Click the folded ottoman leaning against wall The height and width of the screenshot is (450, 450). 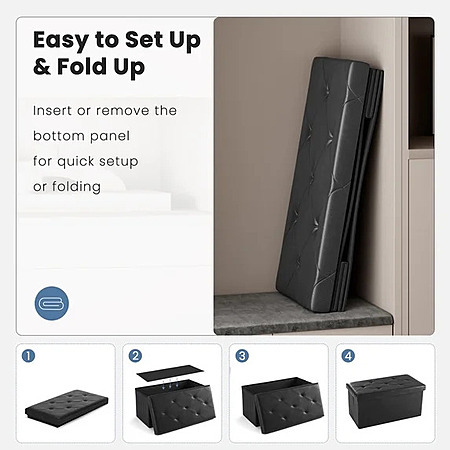pos(330,185)
